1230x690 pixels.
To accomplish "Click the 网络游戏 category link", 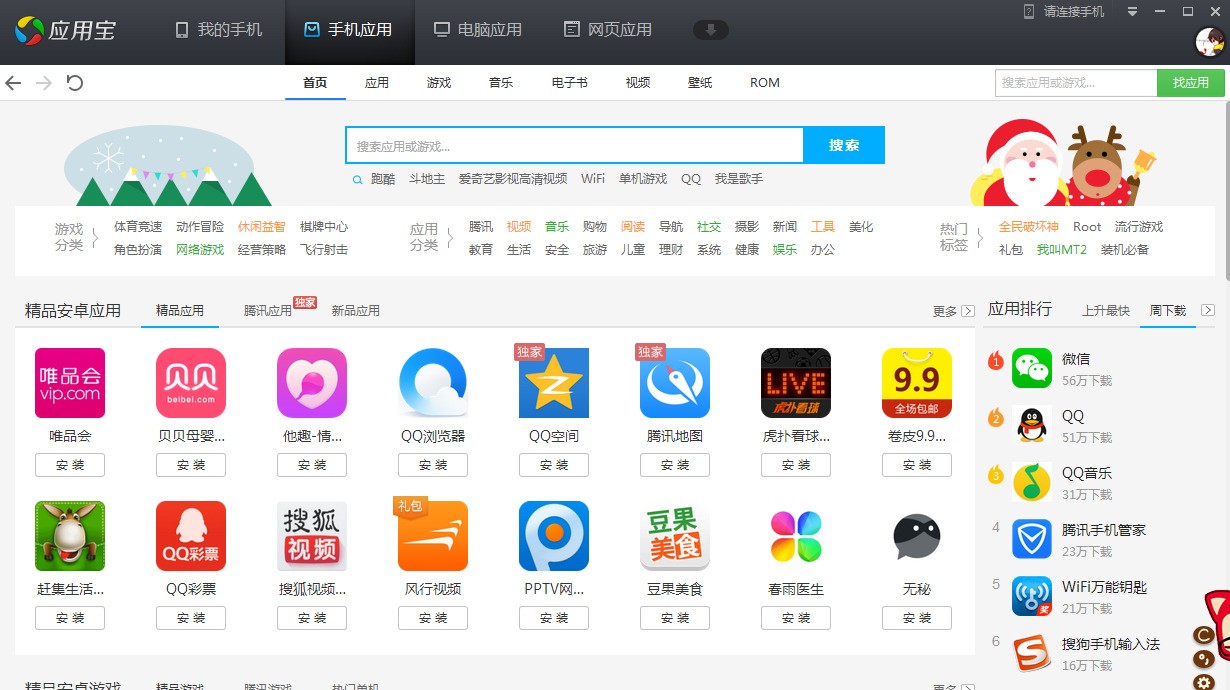I will pos(200,250).
